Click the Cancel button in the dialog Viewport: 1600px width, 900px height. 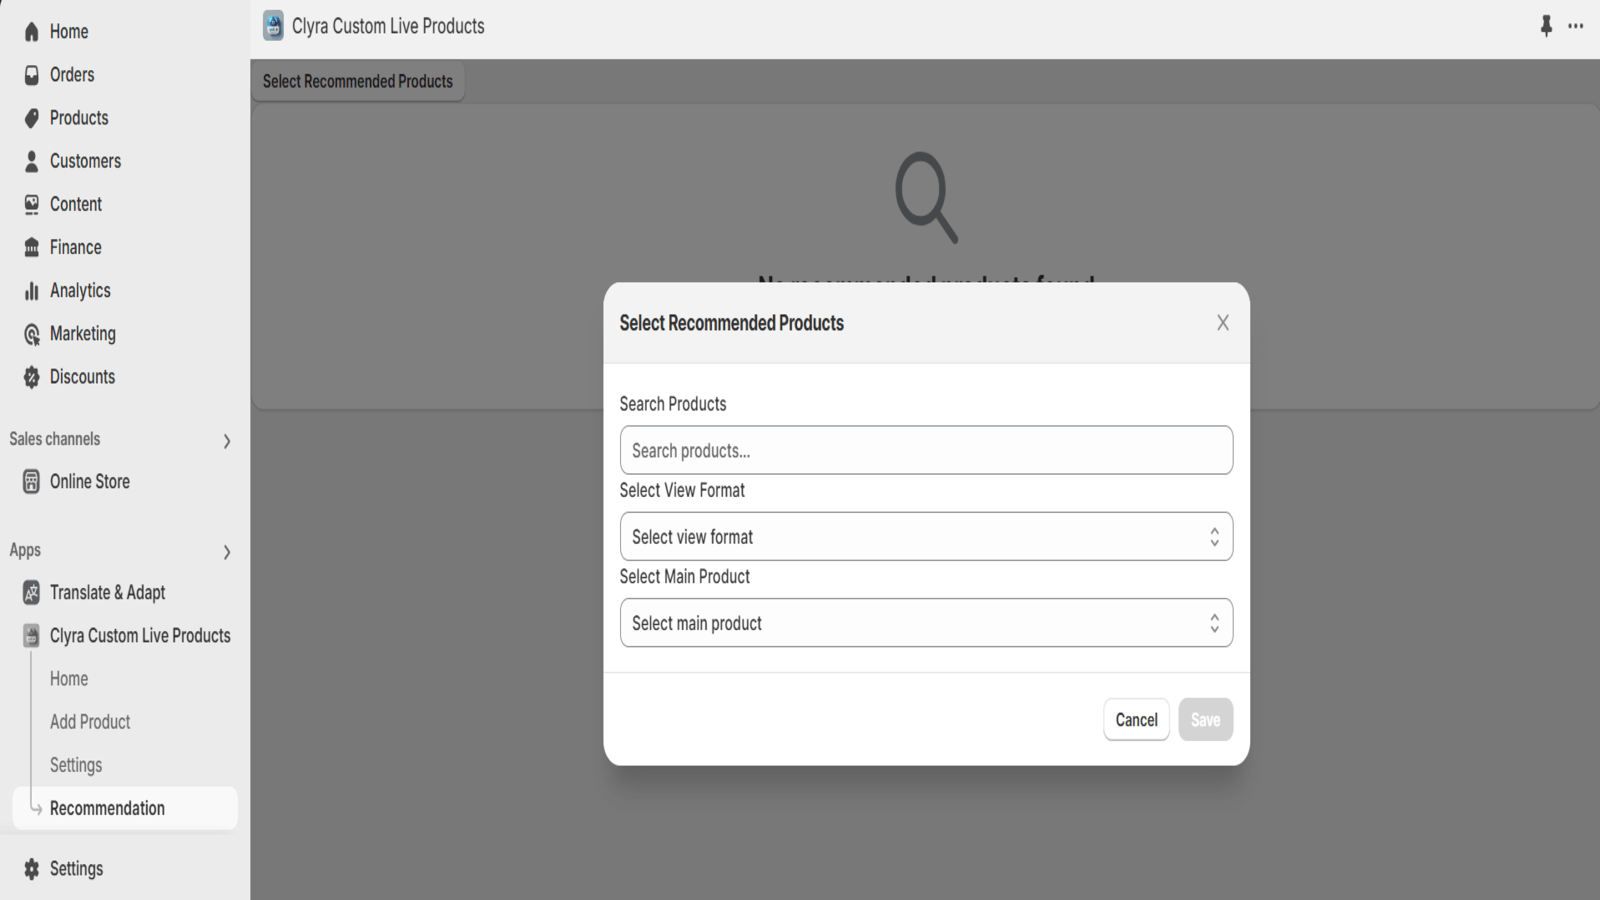point(1136,719)
